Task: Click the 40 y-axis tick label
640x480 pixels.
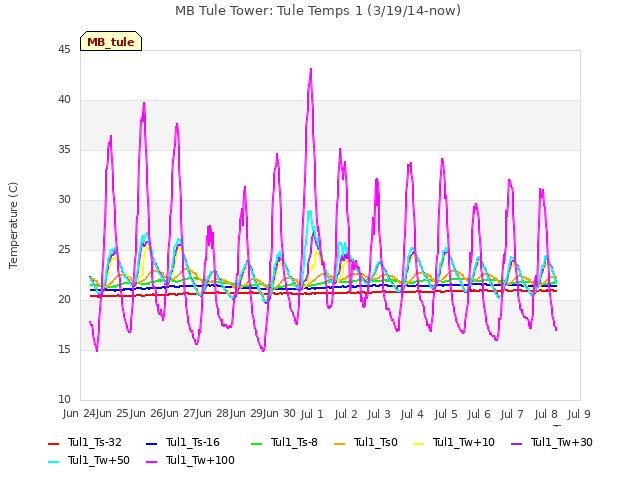Action: 64,100
